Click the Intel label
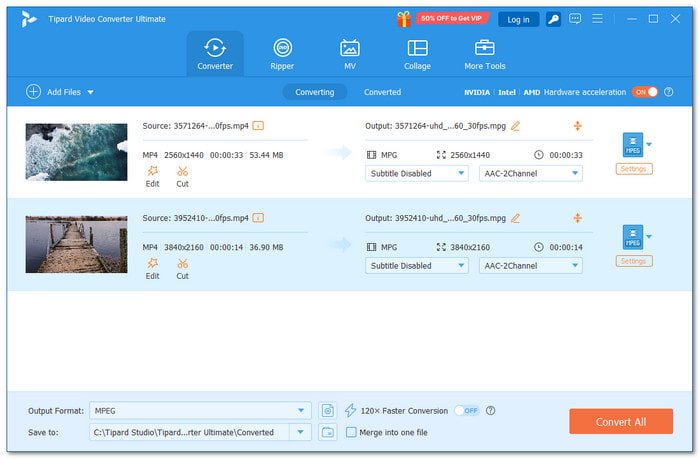This screenshot has height=459, width=700. pyautogui.click(x=507, y=92)
